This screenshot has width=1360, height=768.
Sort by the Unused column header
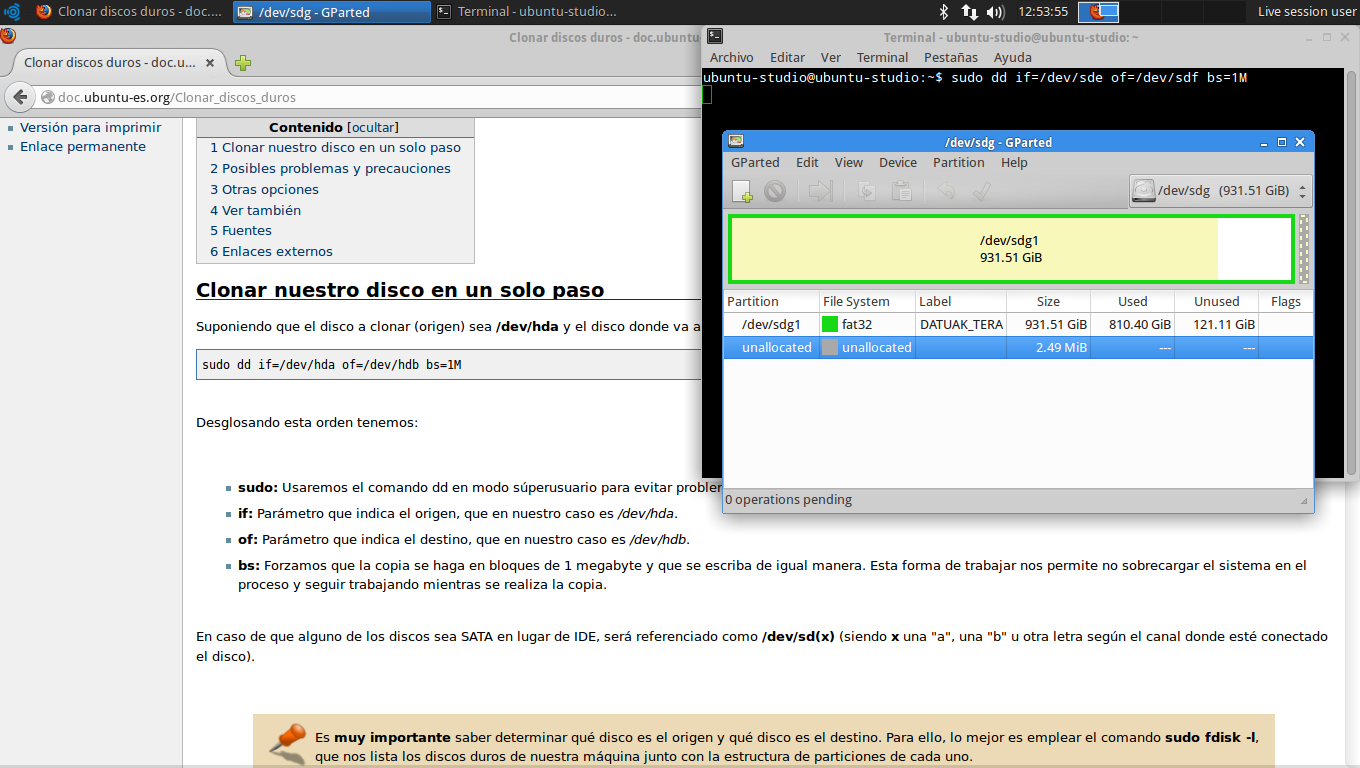pyautogui.click(x=1216, y=301)
